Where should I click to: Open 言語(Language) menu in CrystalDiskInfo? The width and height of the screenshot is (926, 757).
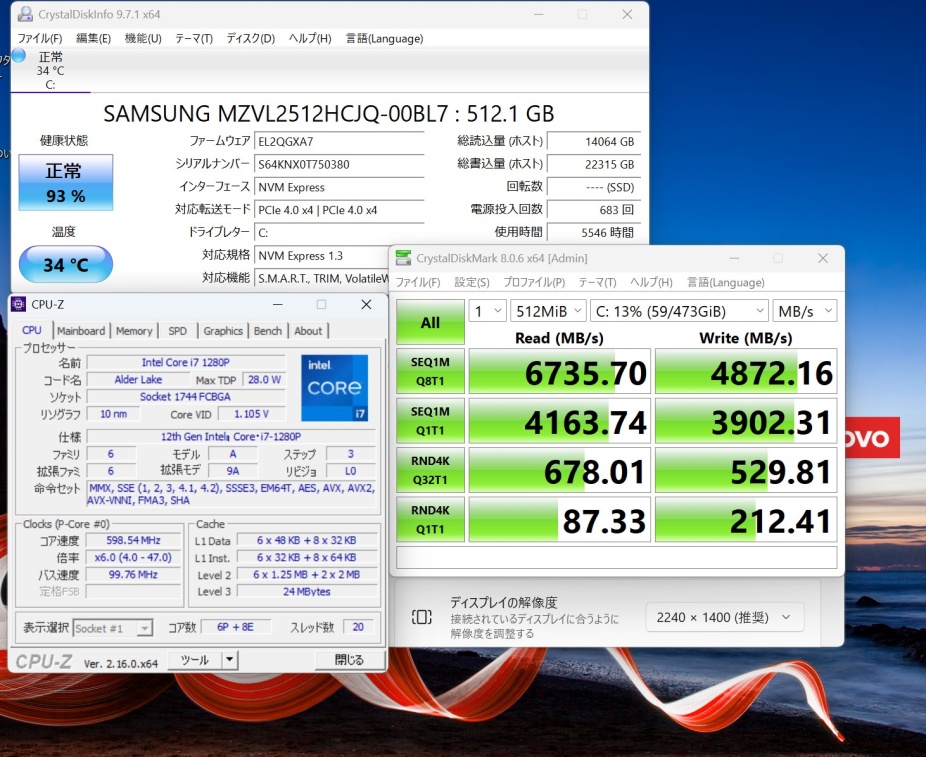384,38
